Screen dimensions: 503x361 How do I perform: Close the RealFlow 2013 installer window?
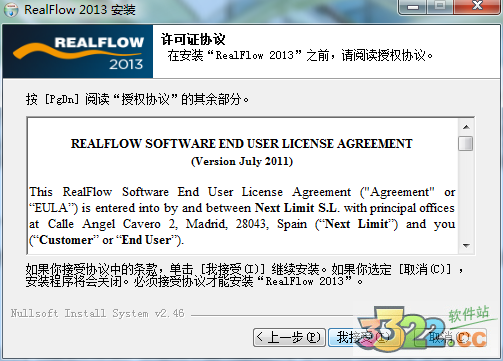[477, 6]
